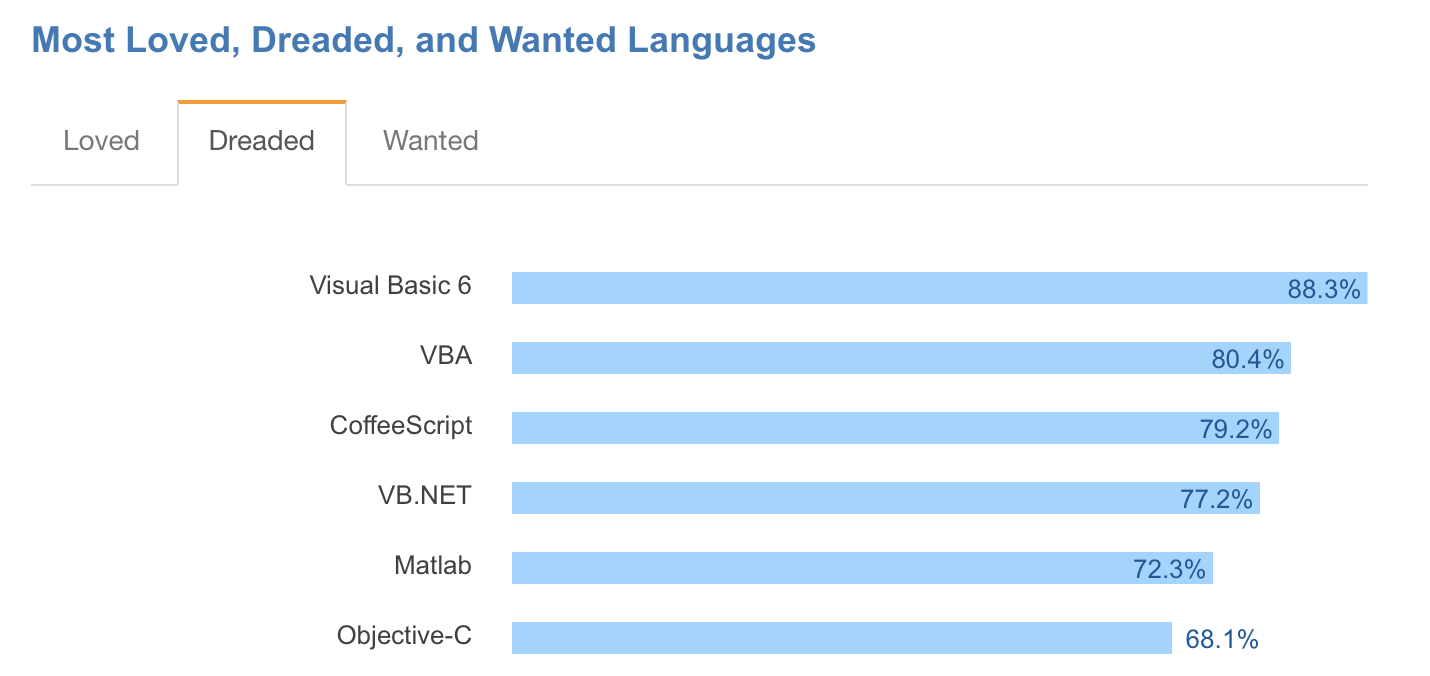Viewport: 1430px width, 676px height.
Task: Click the Matlab label
Action: (x=433, y=566)
